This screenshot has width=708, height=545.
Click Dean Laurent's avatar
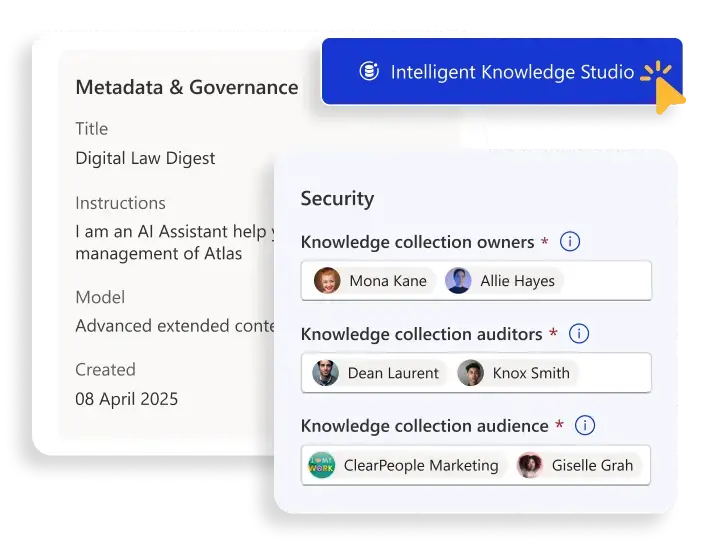click(325, 373)
